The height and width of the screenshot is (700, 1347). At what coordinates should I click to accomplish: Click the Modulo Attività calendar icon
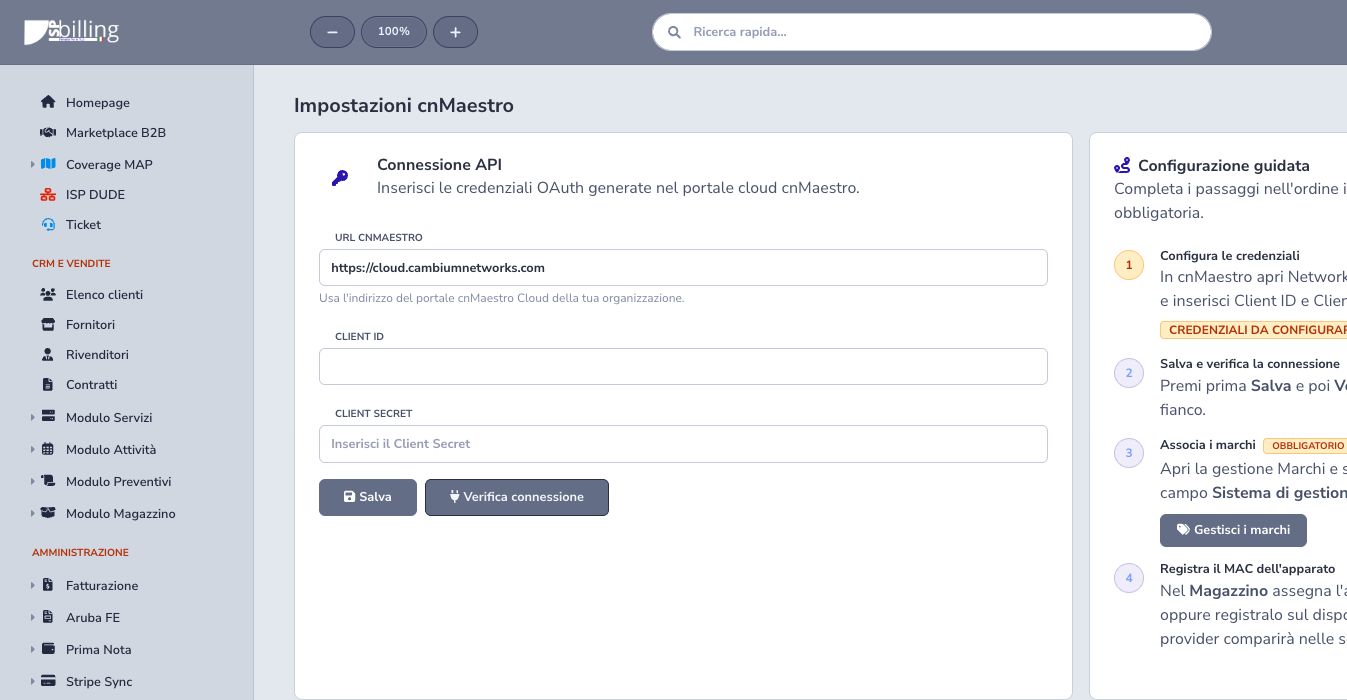click(48, 449)
